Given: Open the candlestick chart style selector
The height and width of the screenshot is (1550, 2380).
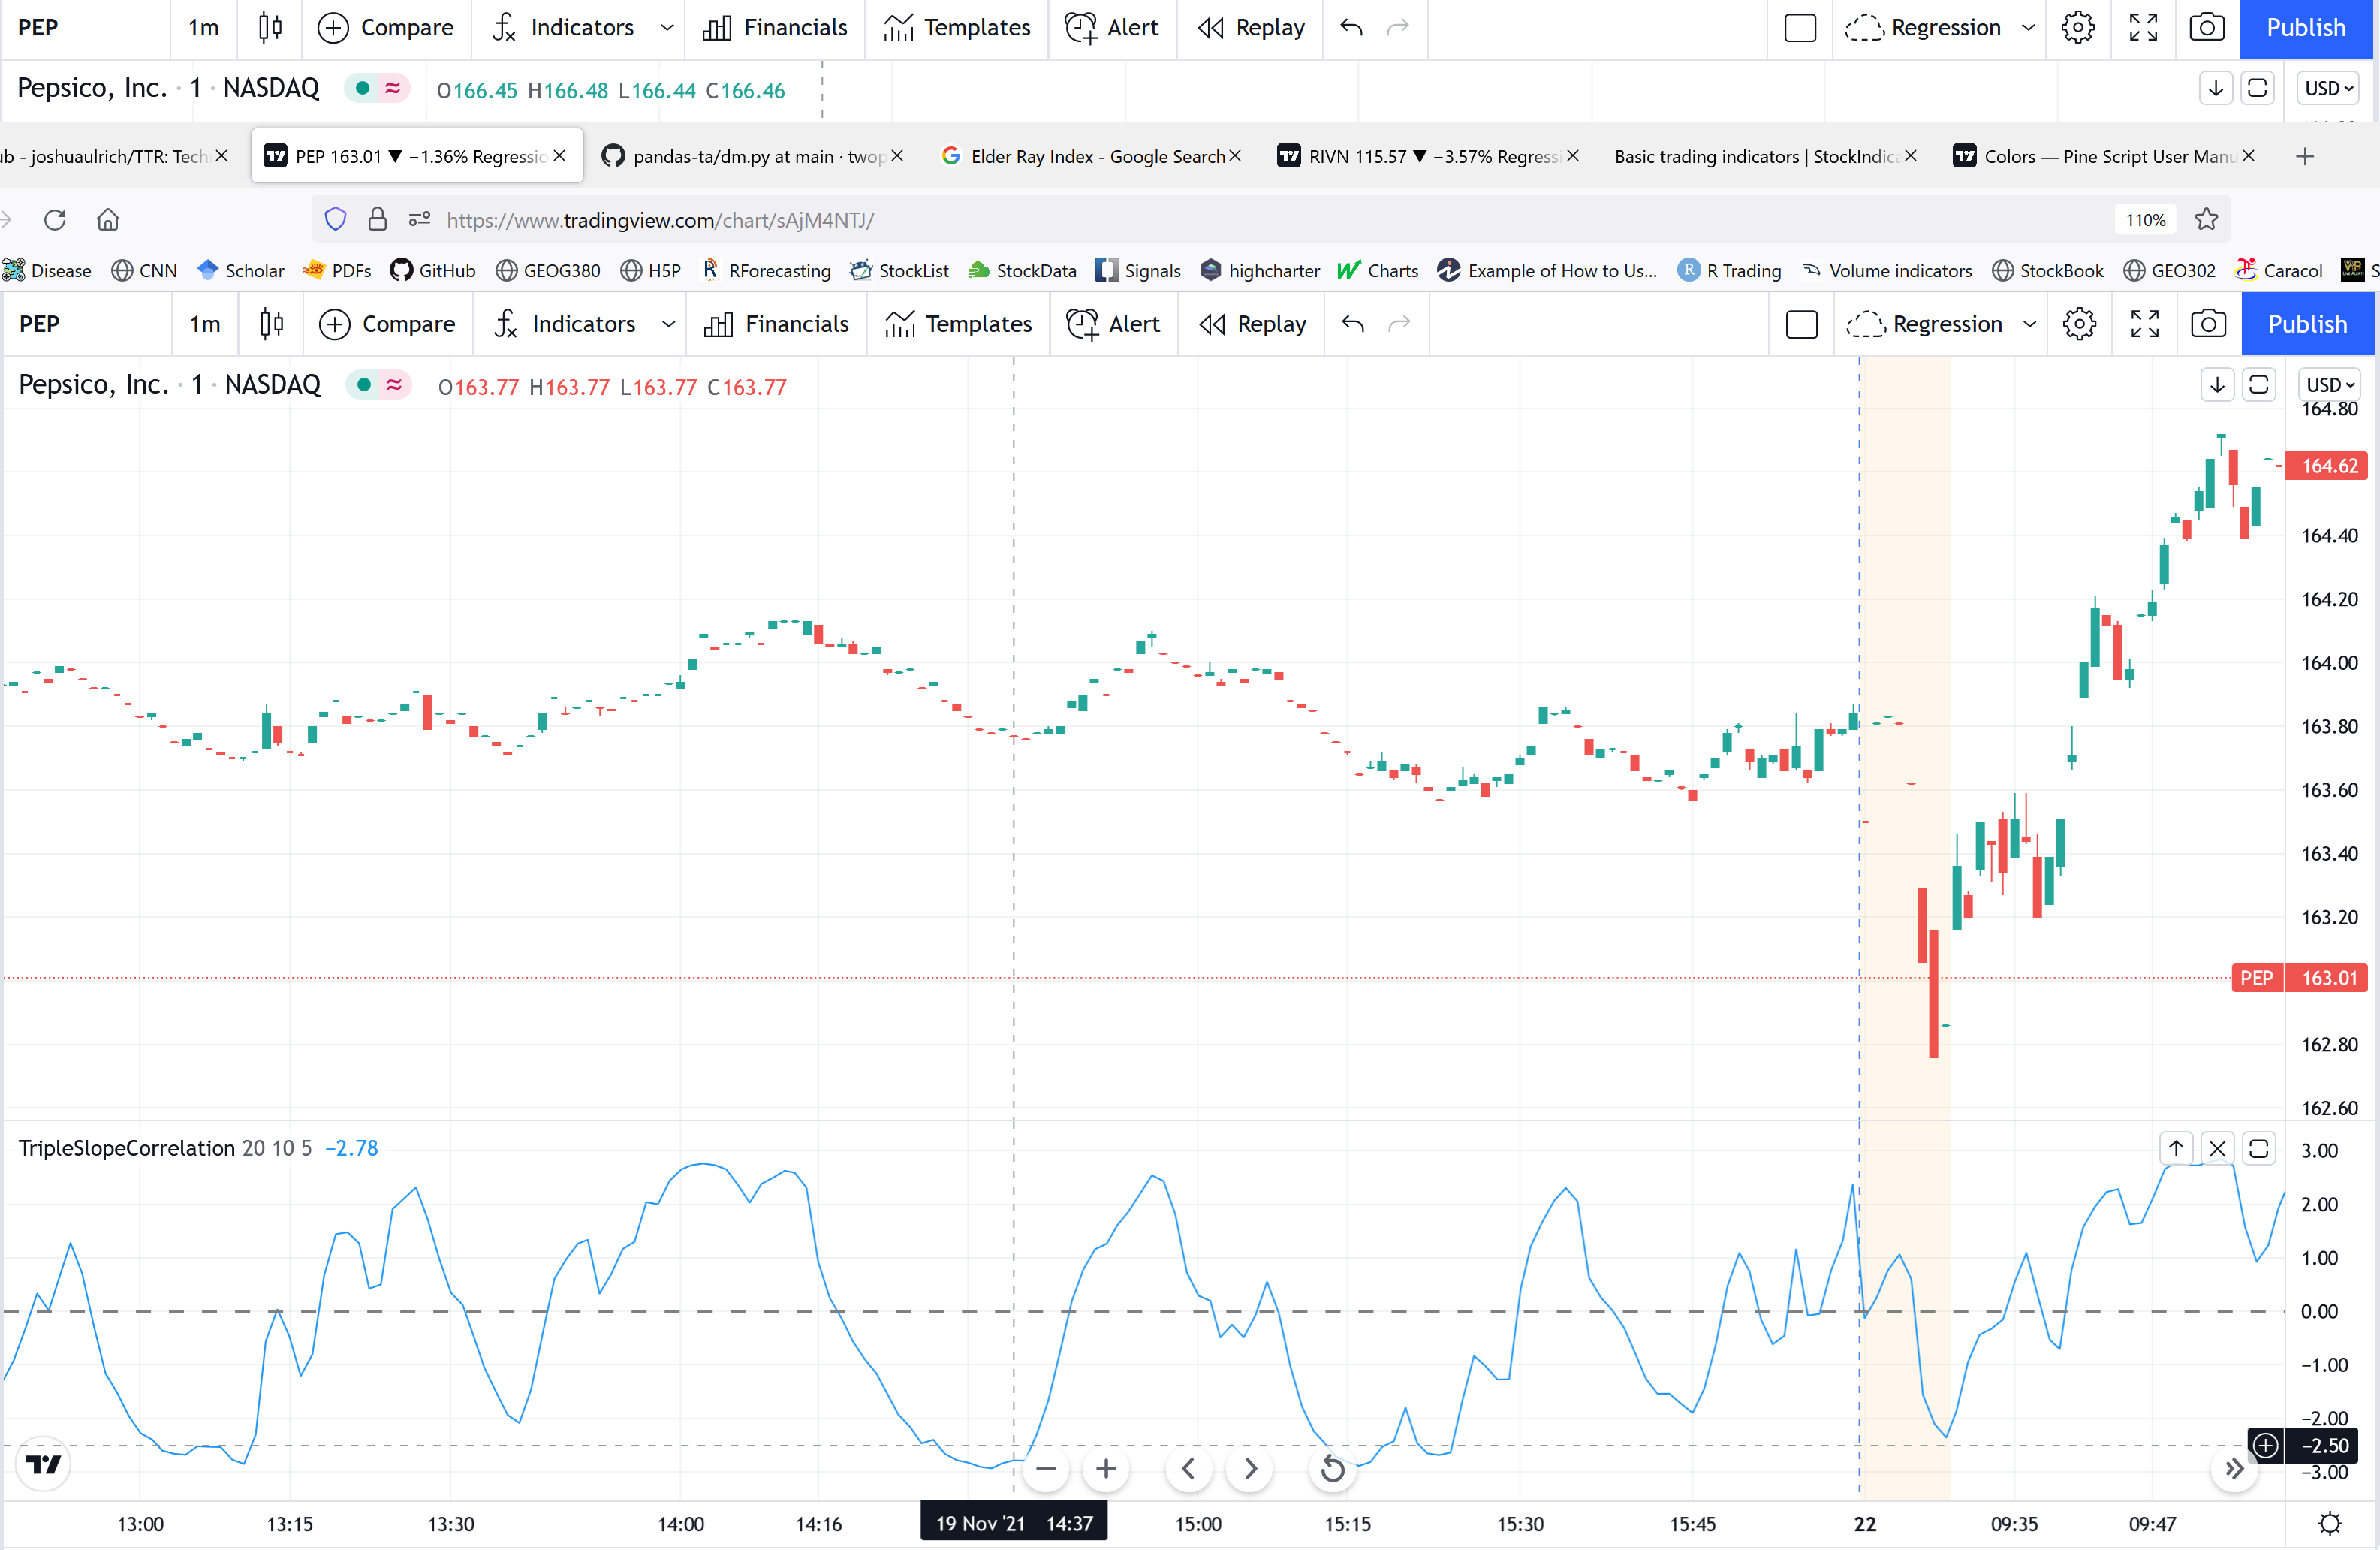Looking at the screenshot, I should pos(271,324).
